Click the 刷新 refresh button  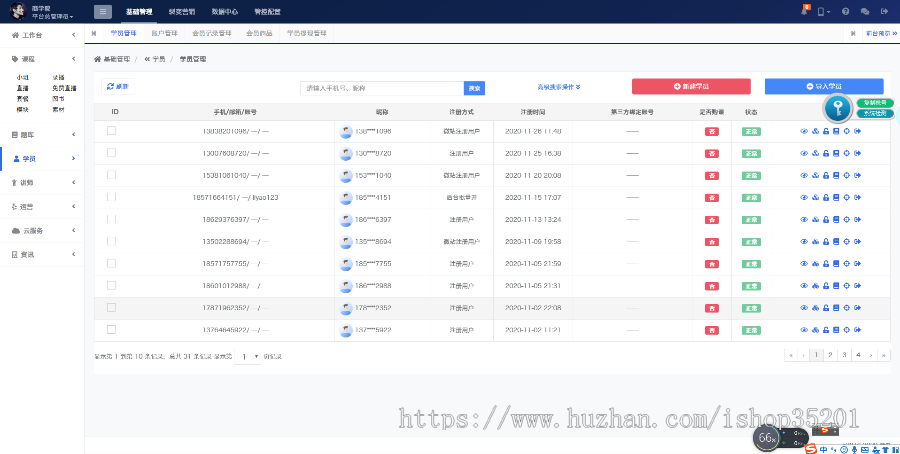click(x=118, y=87)
